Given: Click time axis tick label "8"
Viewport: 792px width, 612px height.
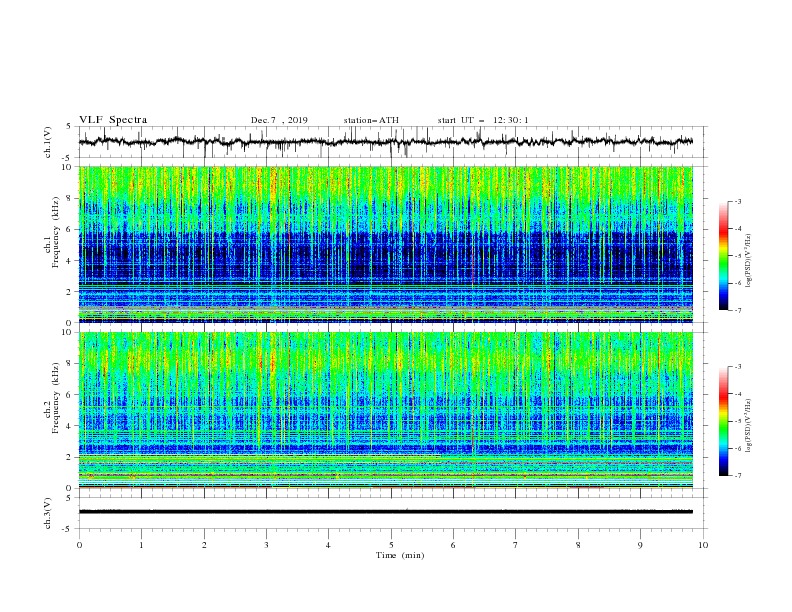Looking at the screenshot, I should [578, 545].
